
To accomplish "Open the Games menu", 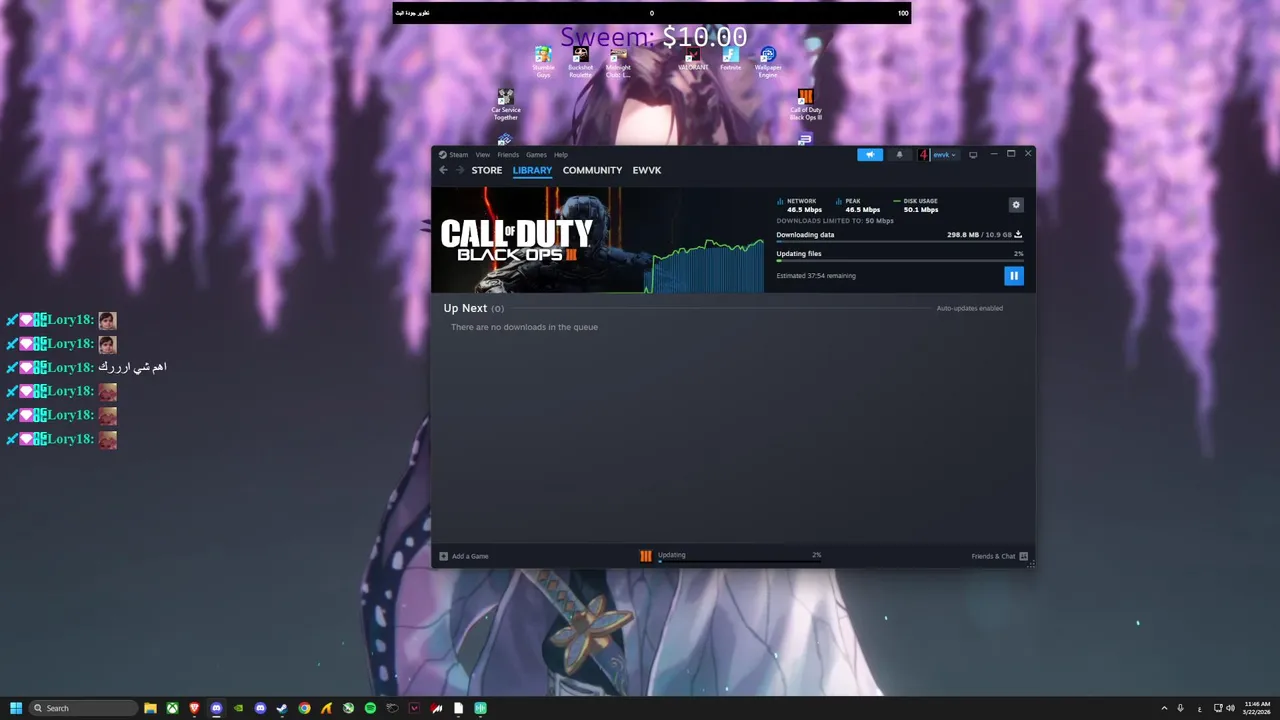I will [536, 155].
